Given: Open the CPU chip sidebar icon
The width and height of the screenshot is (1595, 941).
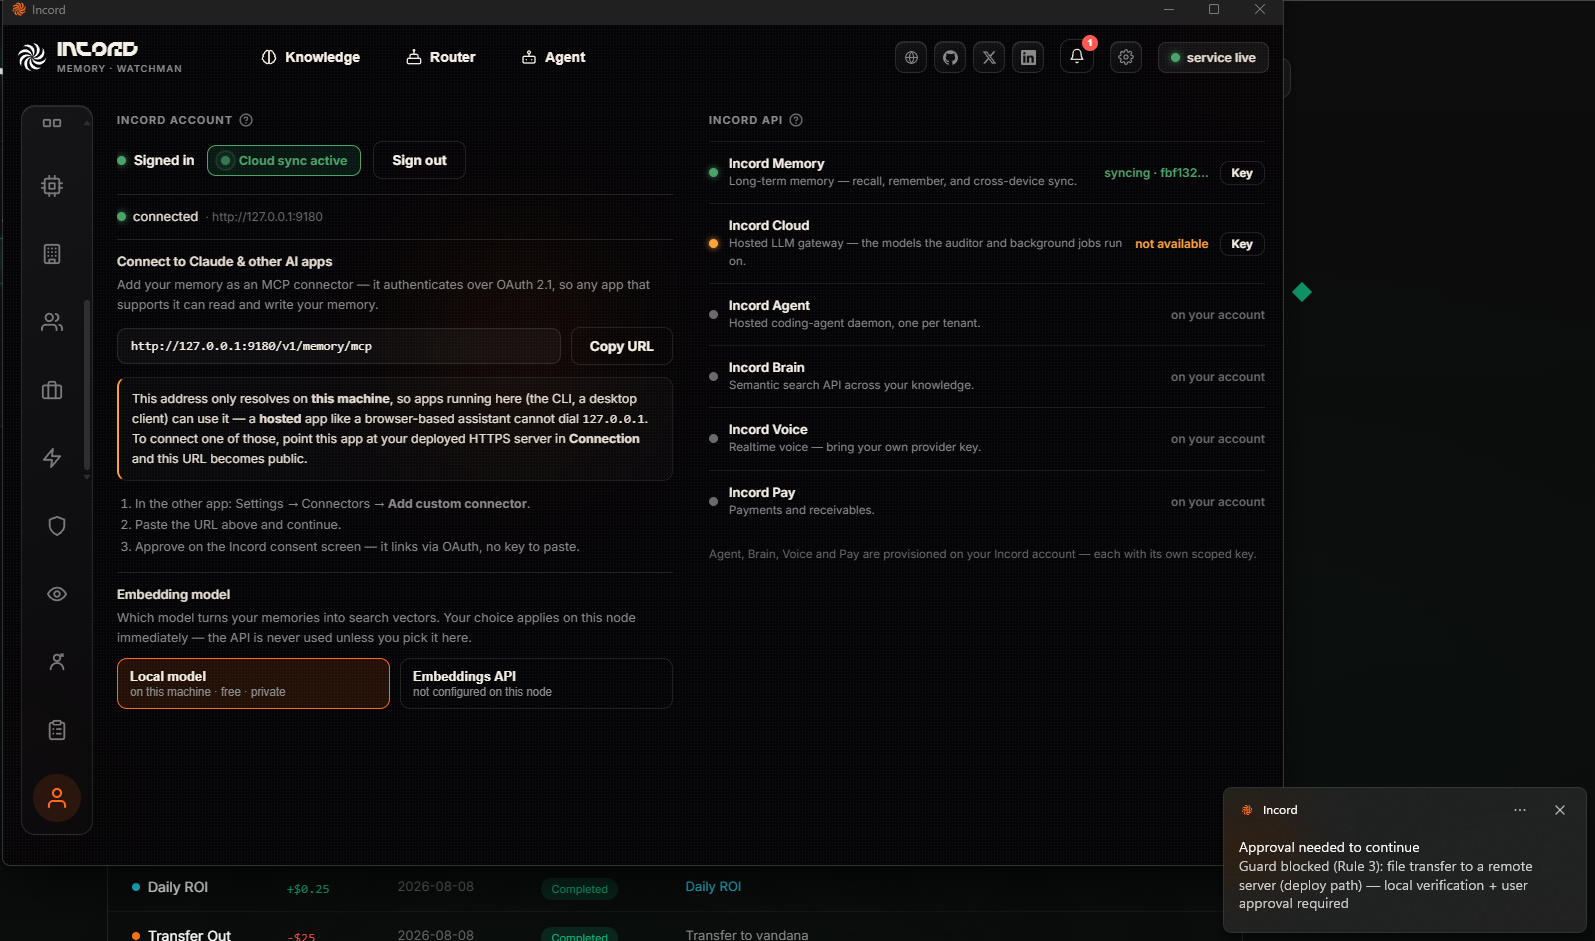Looking at the screenshot, I should click(52, 186).
